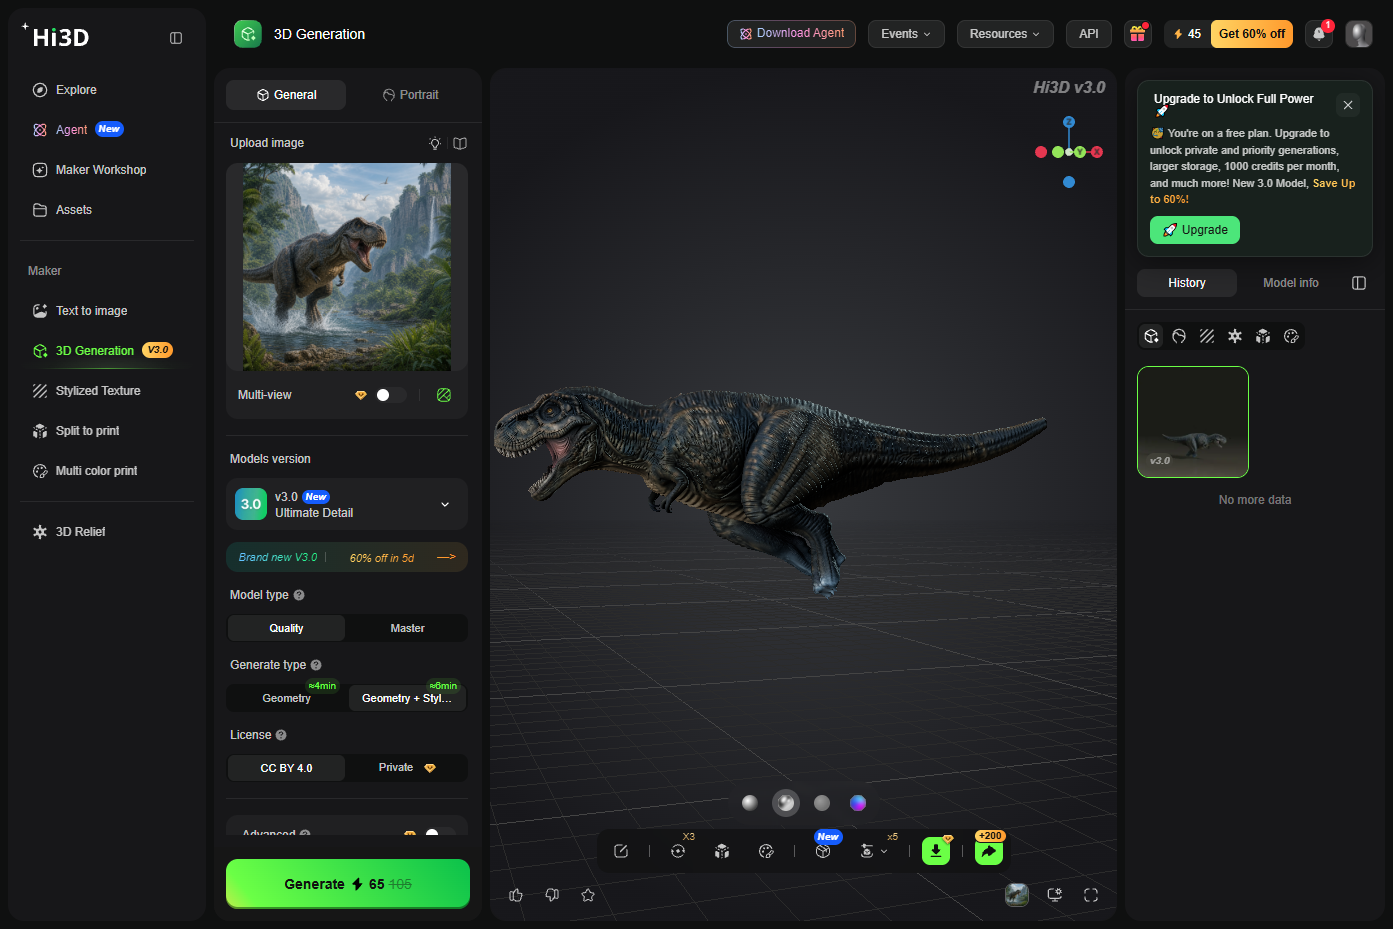Viewport: 1393px width, 929px height.
Task: Open the upload guide book icon
Action: click(x=460, y=143)
